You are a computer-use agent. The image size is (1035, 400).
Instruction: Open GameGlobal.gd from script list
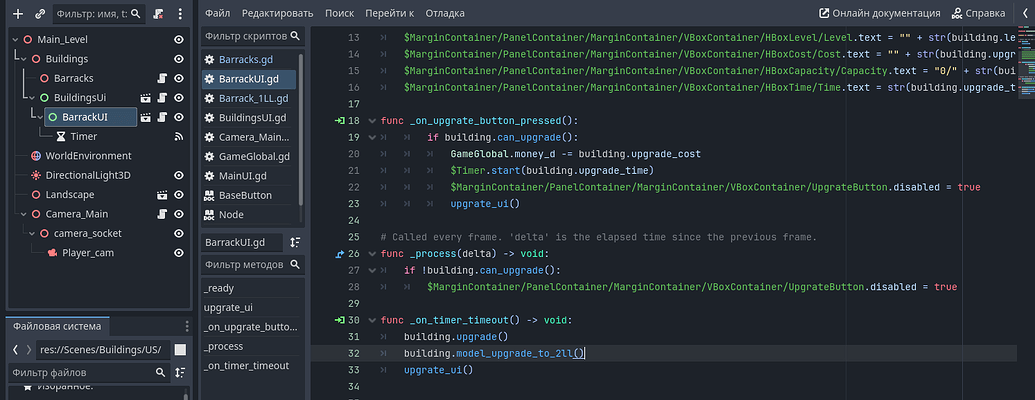254,157
